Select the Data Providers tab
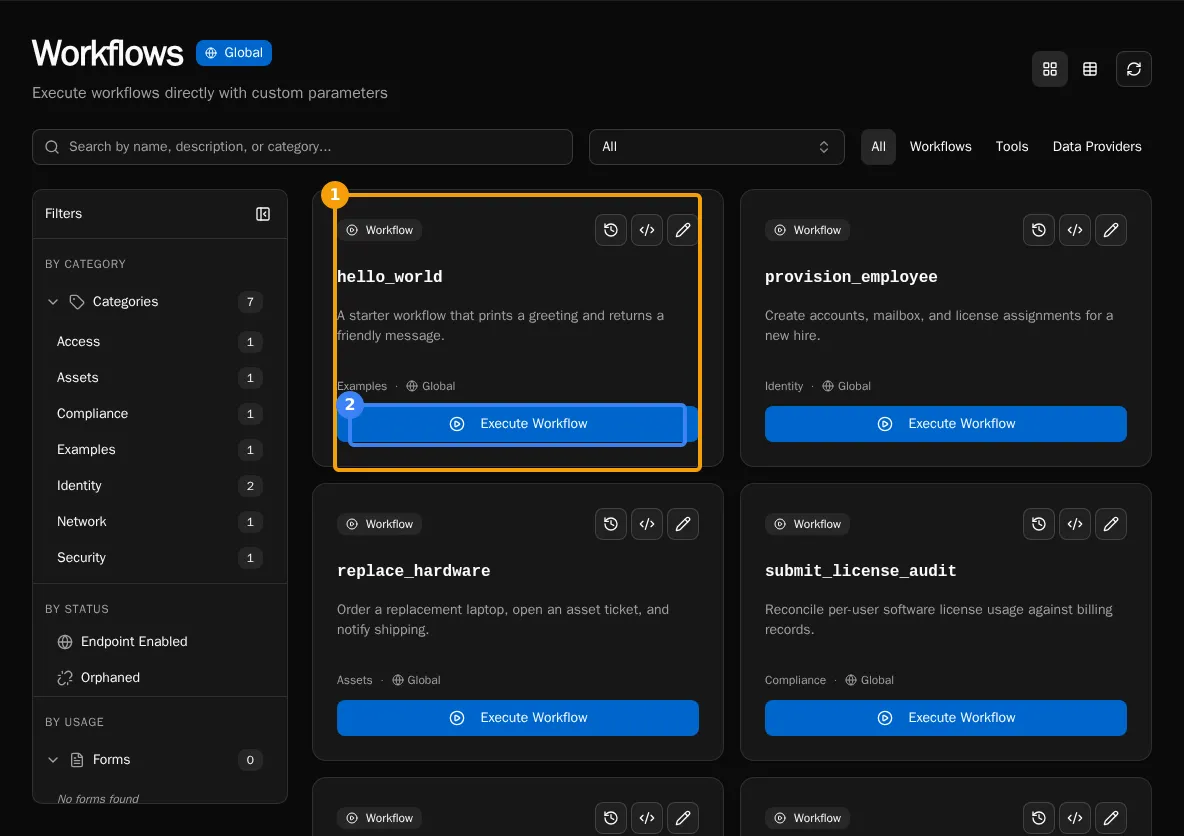Image resolution: width=1184 pixels, height=836 pixels. [x=1096, y=147]
